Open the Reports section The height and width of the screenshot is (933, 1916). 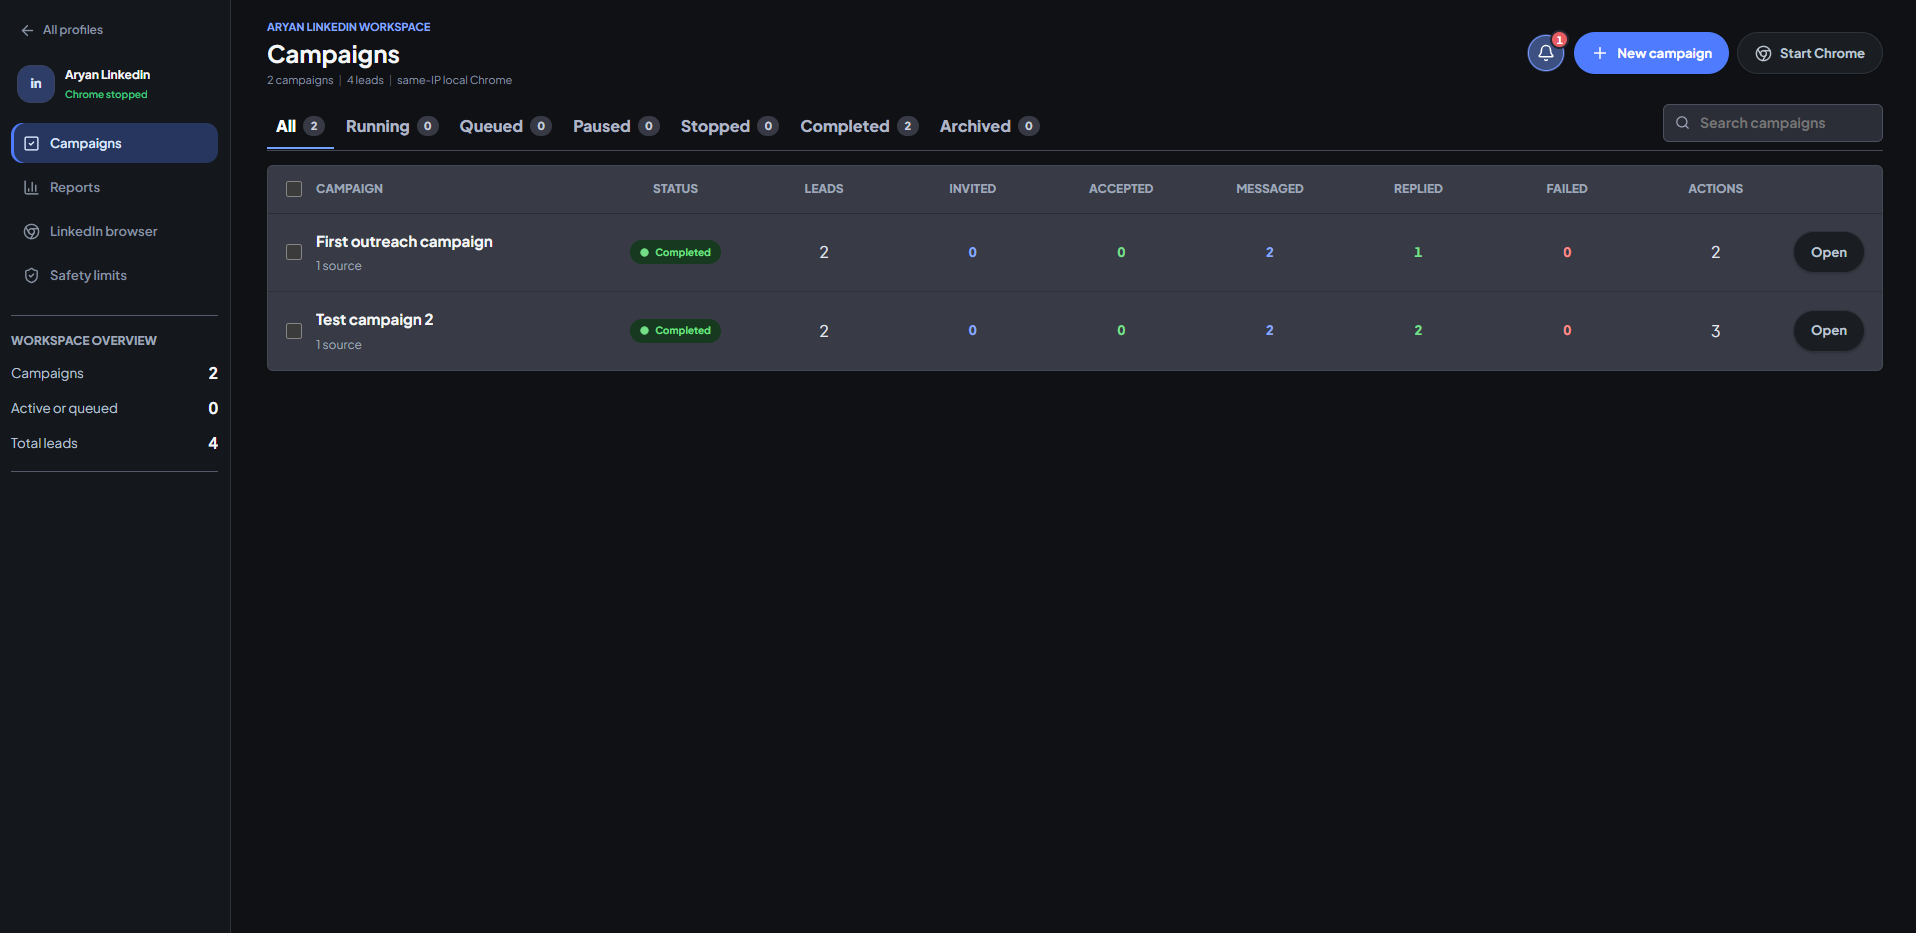coord(114,187)
